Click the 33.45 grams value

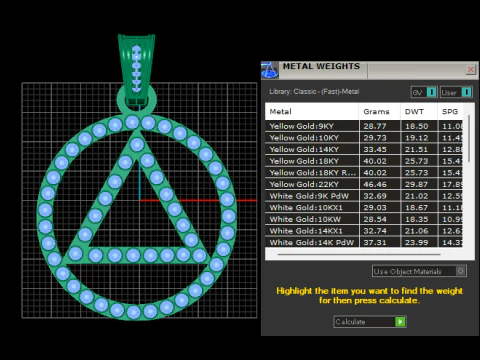375,149
